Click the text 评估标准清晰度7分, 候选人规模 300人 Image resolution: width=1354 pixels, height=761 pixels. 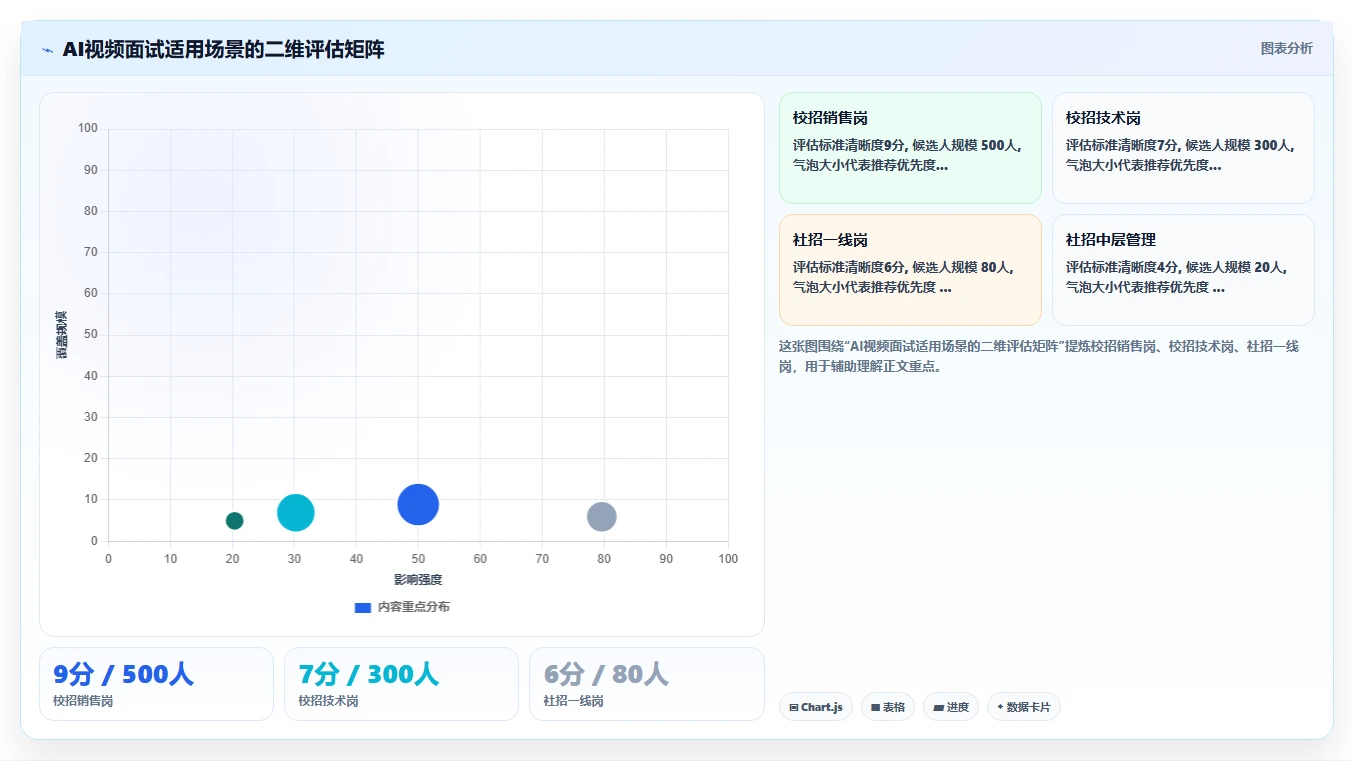[1180, 145]
